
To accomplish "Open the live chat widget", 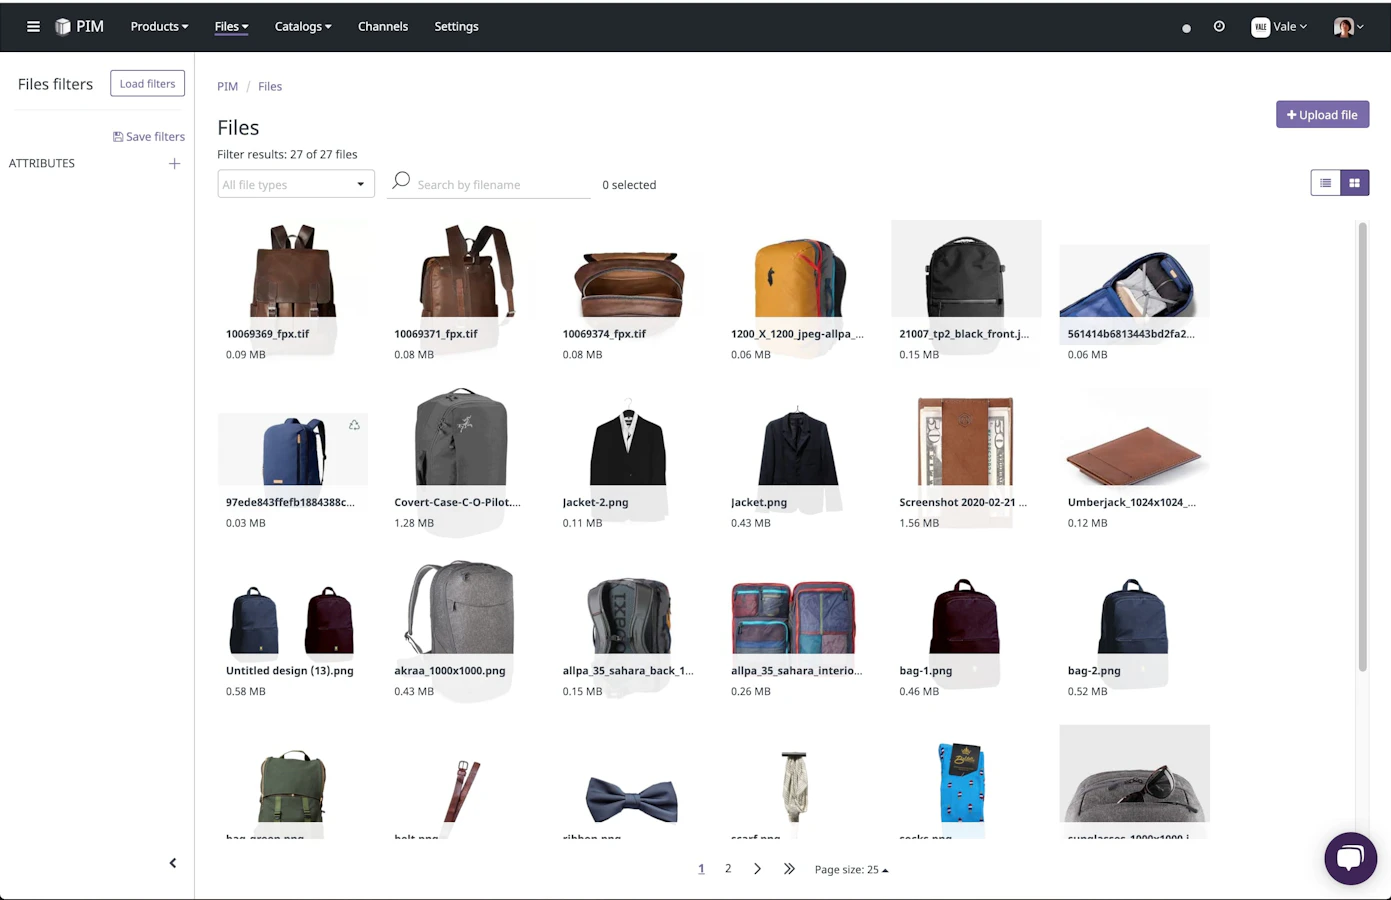I will click(x=1350, y=858).
